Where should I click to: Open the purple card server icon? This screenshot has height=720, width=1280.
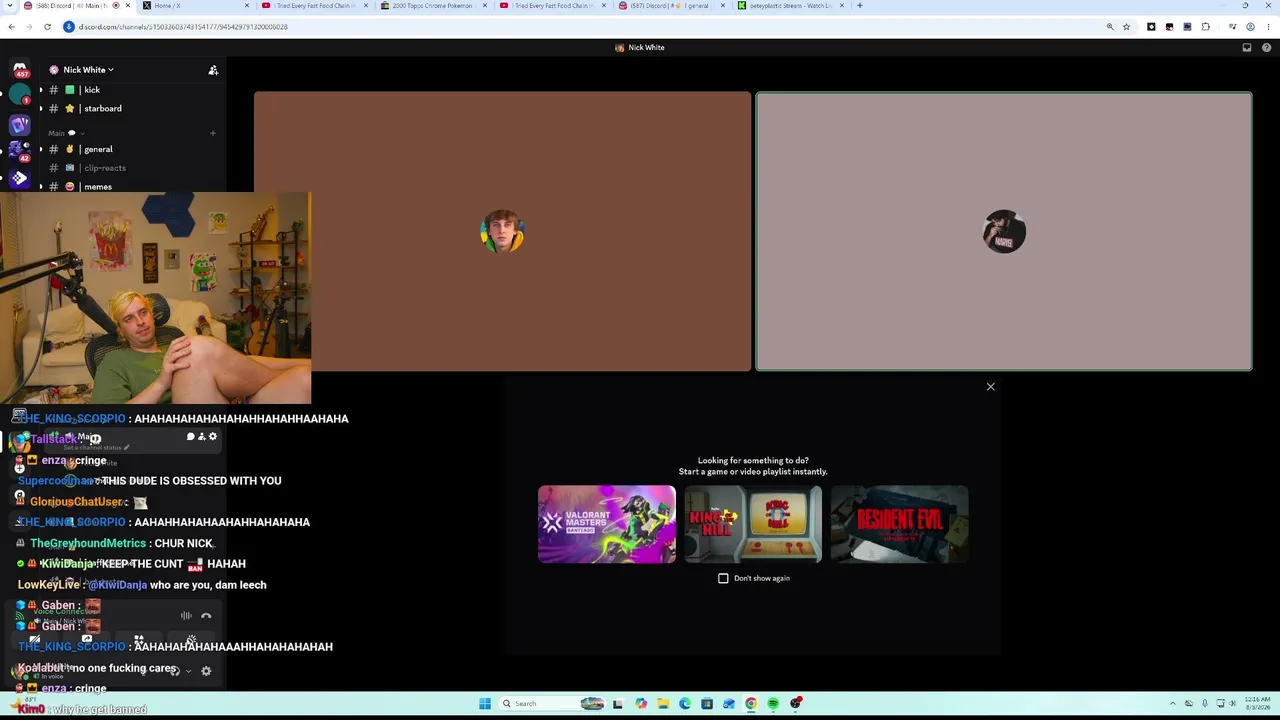19,125
